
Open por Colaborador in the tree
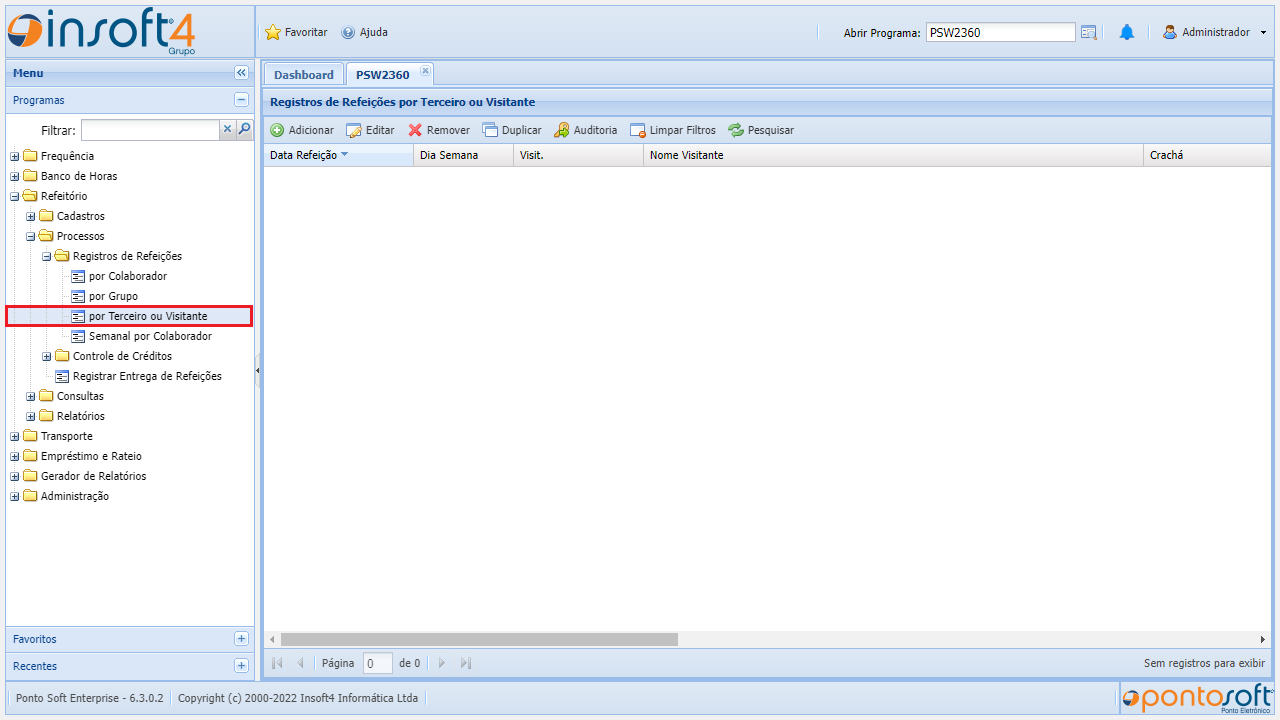point(127,276)
